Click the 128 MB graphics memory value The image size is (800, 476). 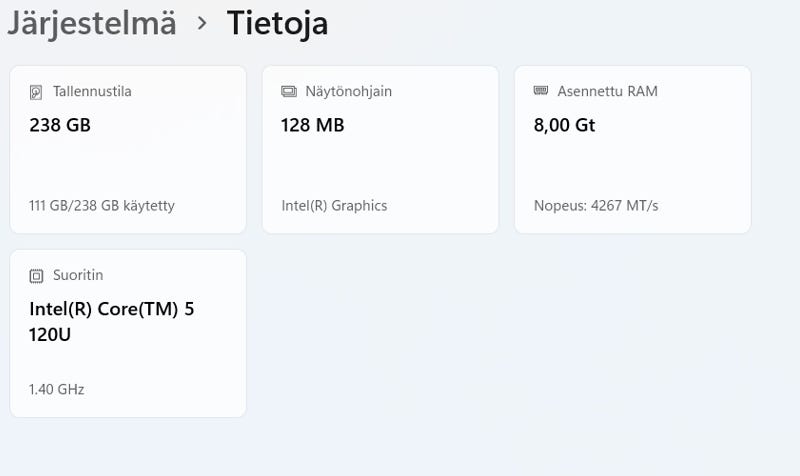click(313, 125)
